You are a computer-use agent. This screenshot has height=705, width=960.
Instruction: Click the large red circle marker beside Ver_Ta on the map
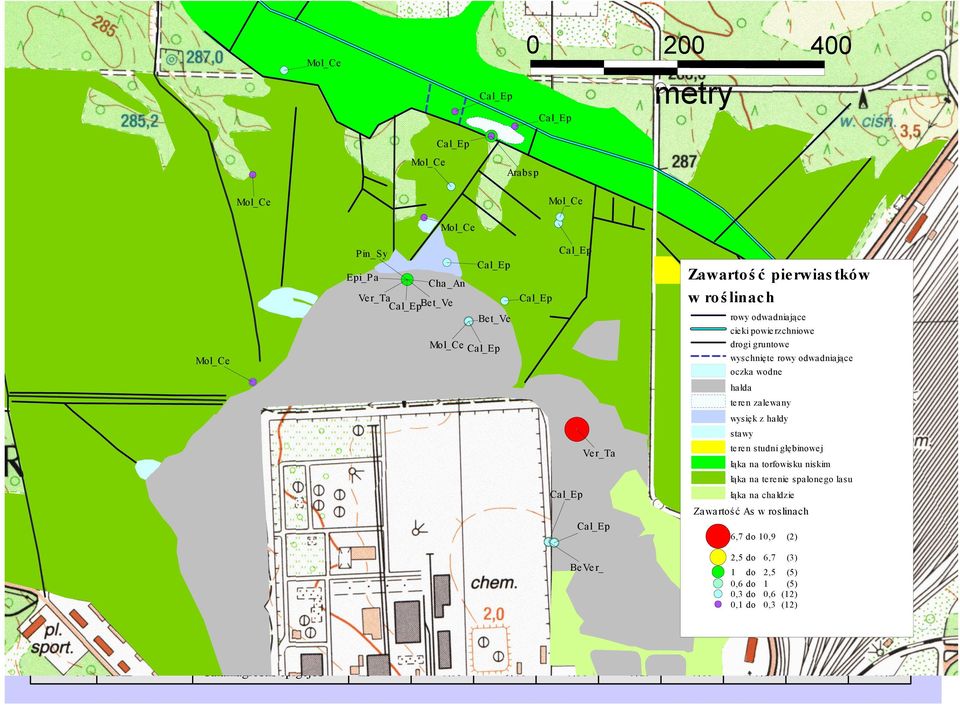(577, 429)
